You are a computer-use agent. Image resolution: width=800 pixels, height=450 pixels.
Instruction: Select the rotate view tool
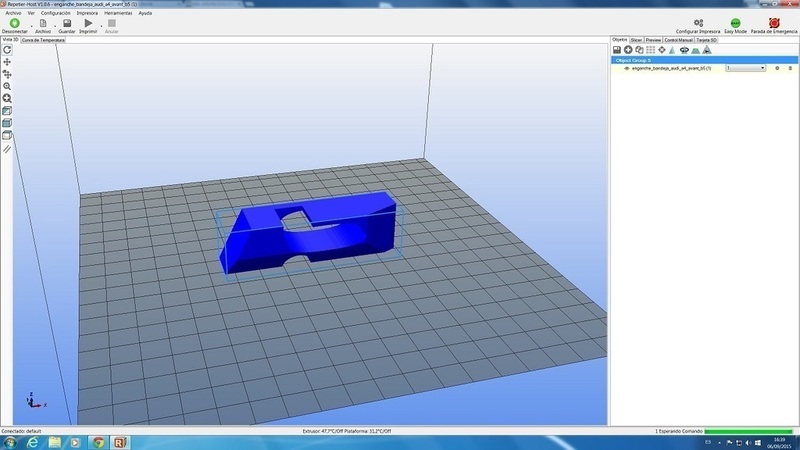pyautogui.click(x=7, y=49)
